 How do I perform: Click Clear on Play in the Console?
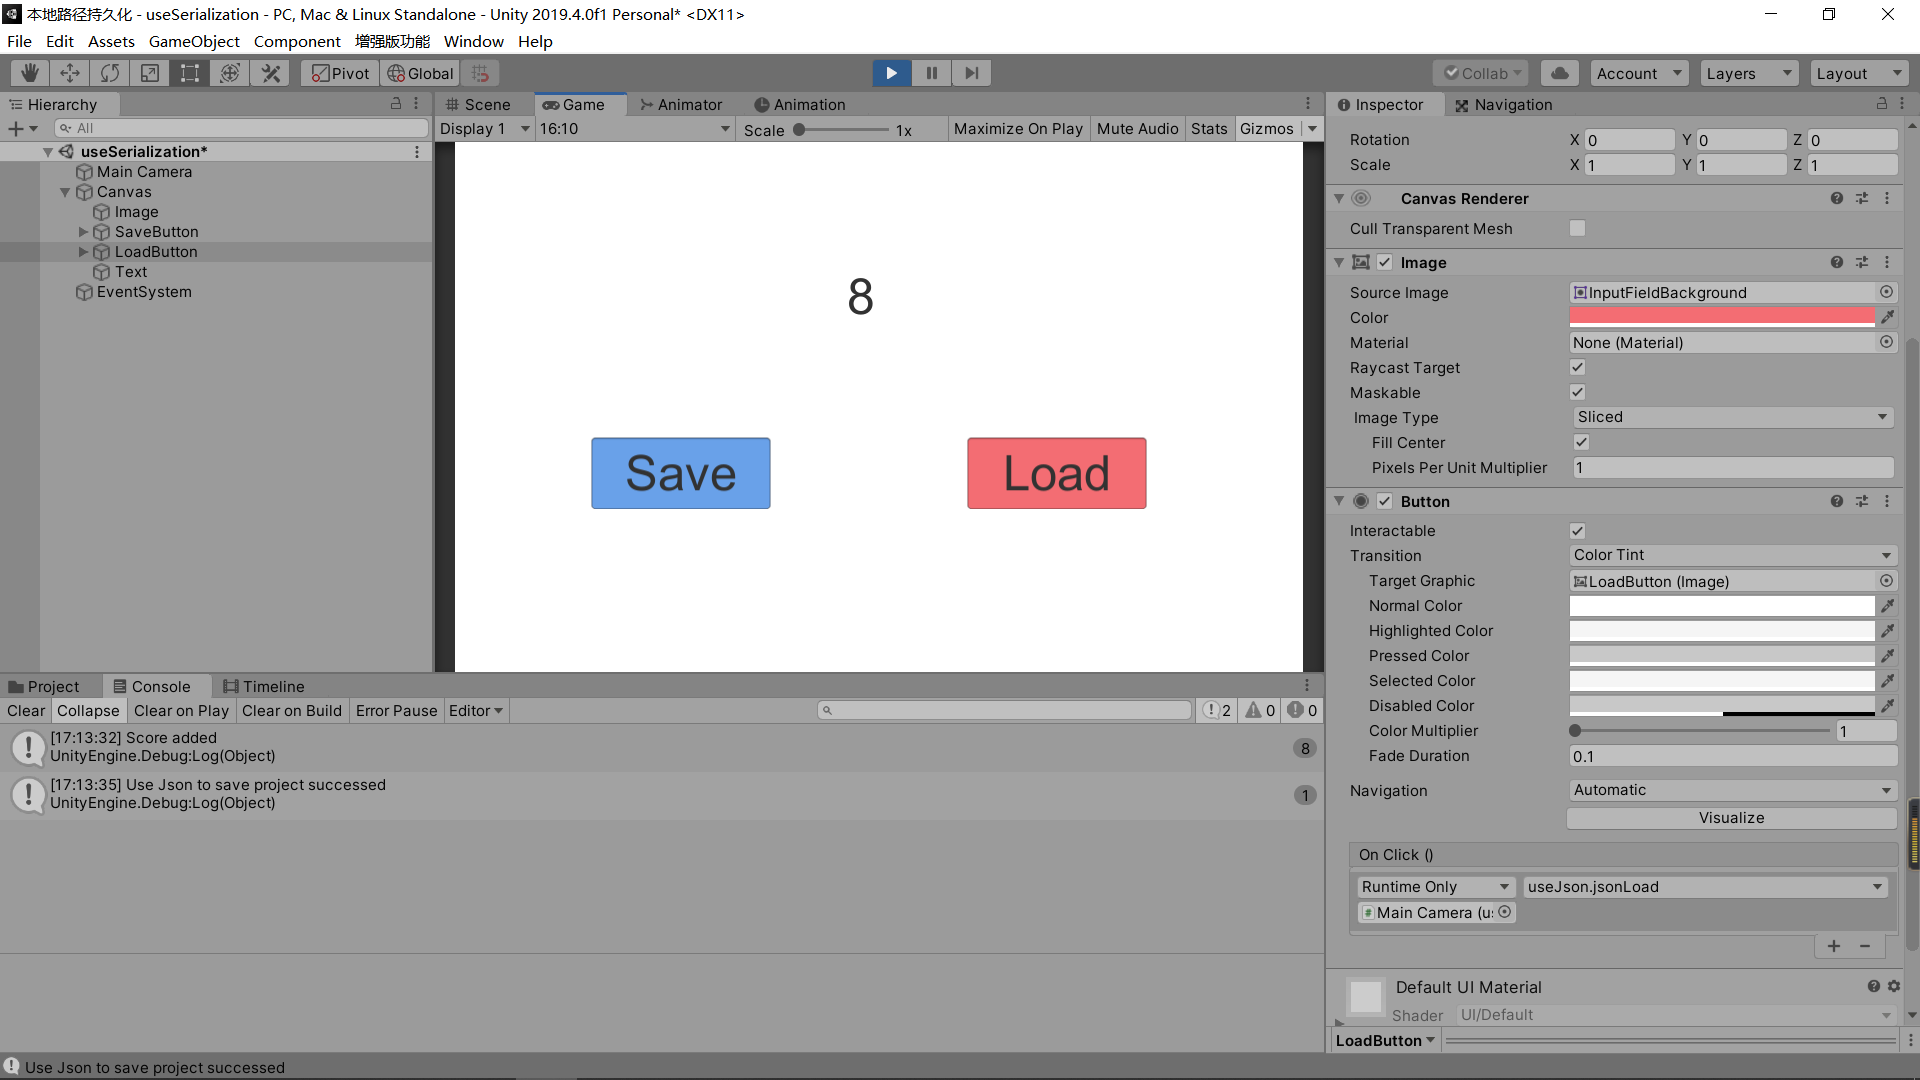tap(180, 710)
